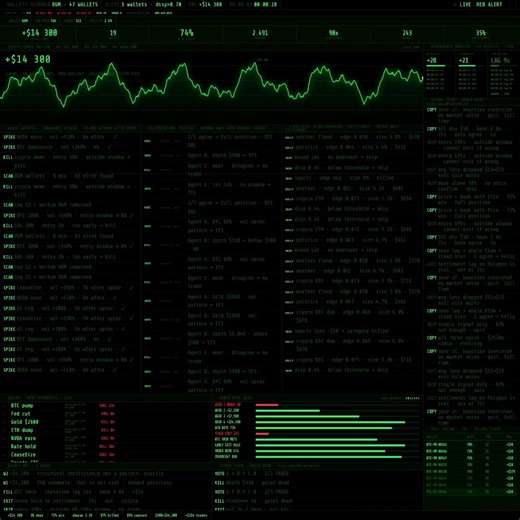
Task: Select the 35% stat card
Action: click(481, 34)
